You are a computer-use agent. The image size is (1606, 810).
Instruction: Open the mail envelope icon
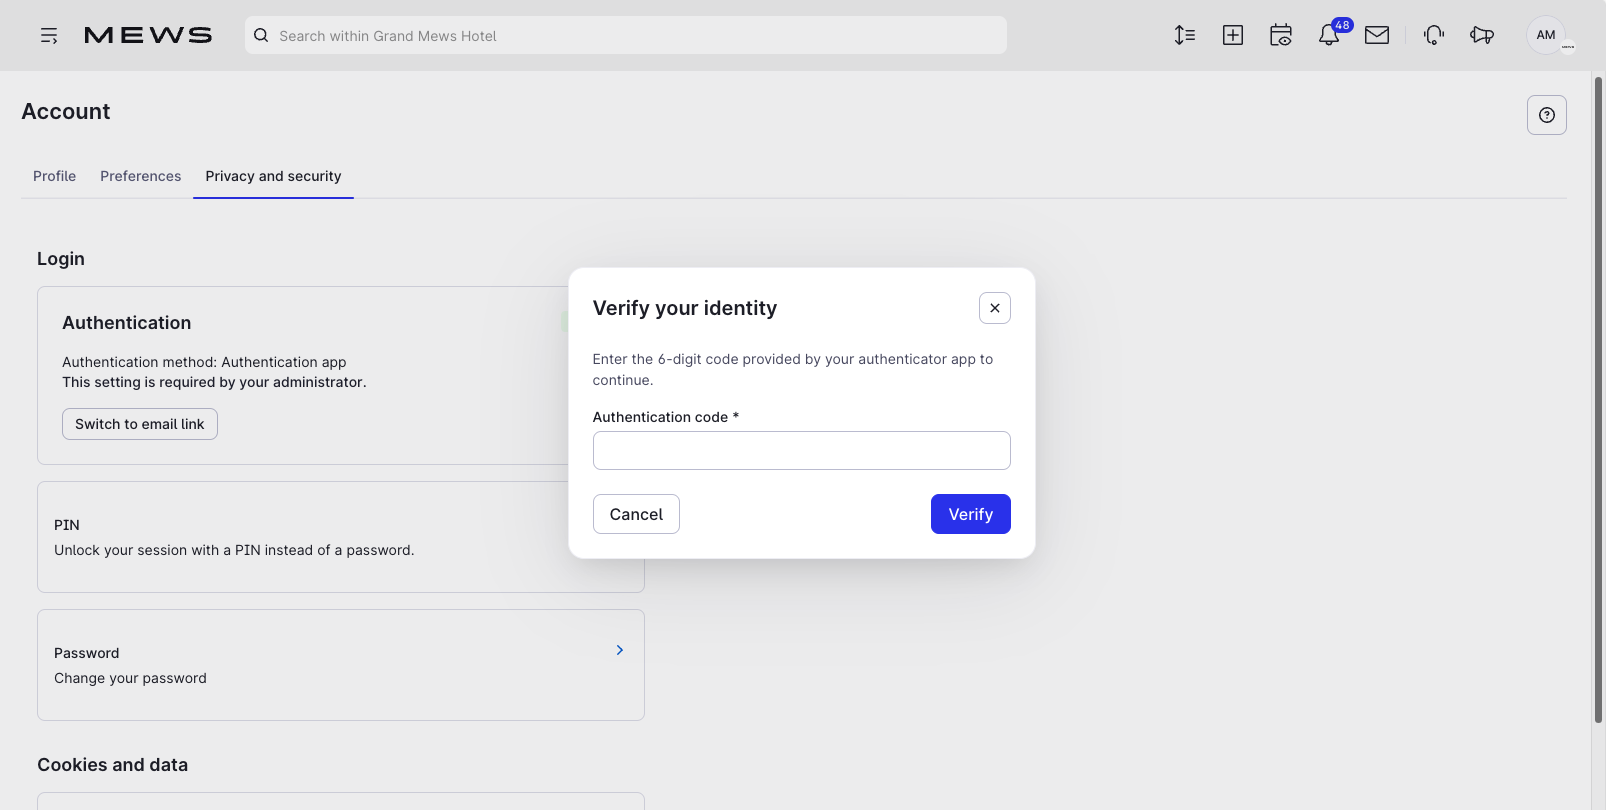[x=1377, y=36]
